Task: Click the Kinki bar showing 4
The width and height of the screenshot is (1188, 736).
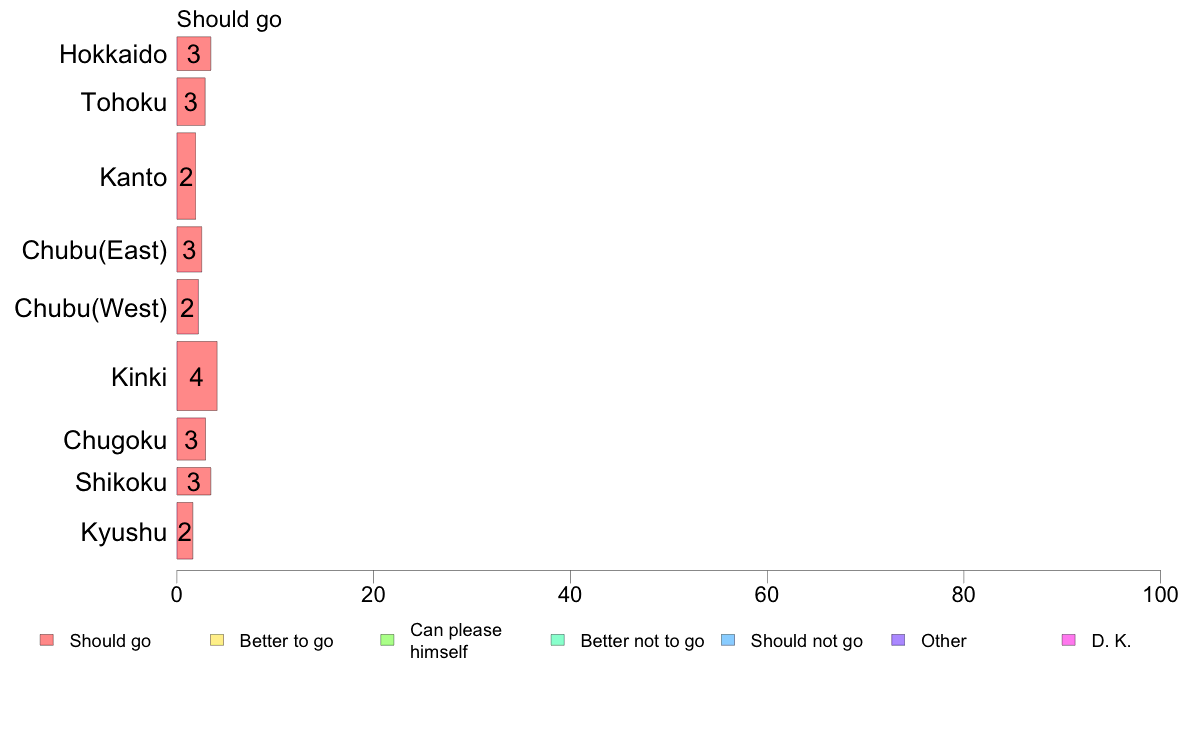Action: pos(197,376)
